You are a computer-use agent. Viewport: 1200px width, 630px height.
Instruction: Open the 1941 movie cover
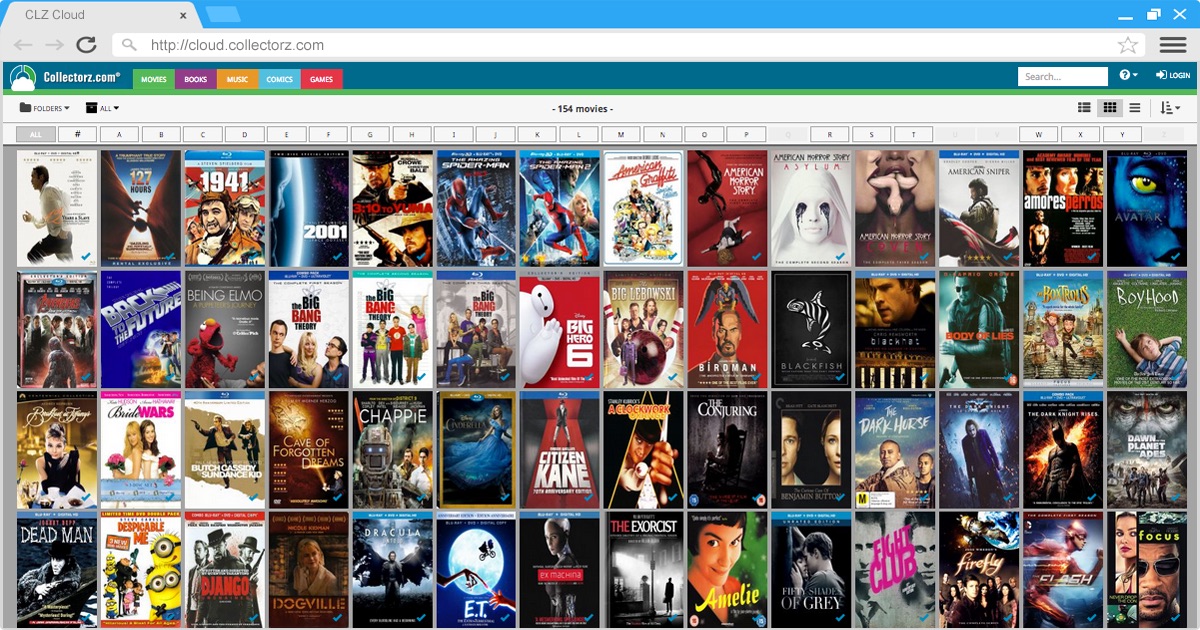pyautogui.click(x=225, y=208)
